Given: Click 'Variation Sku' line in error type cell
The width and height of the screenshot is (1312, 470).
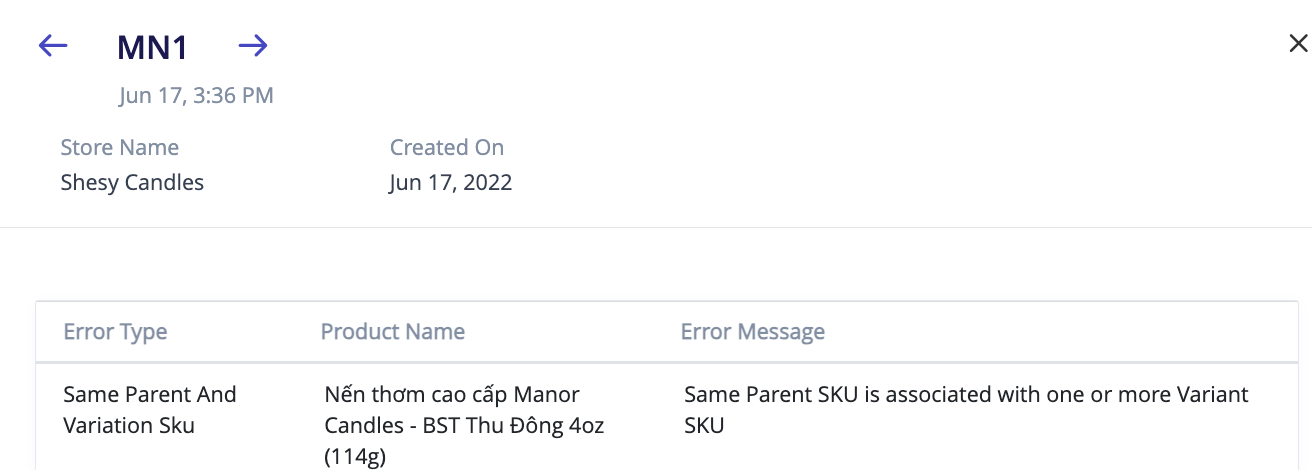Looking at the screenshot, I should tap(128, 425).
